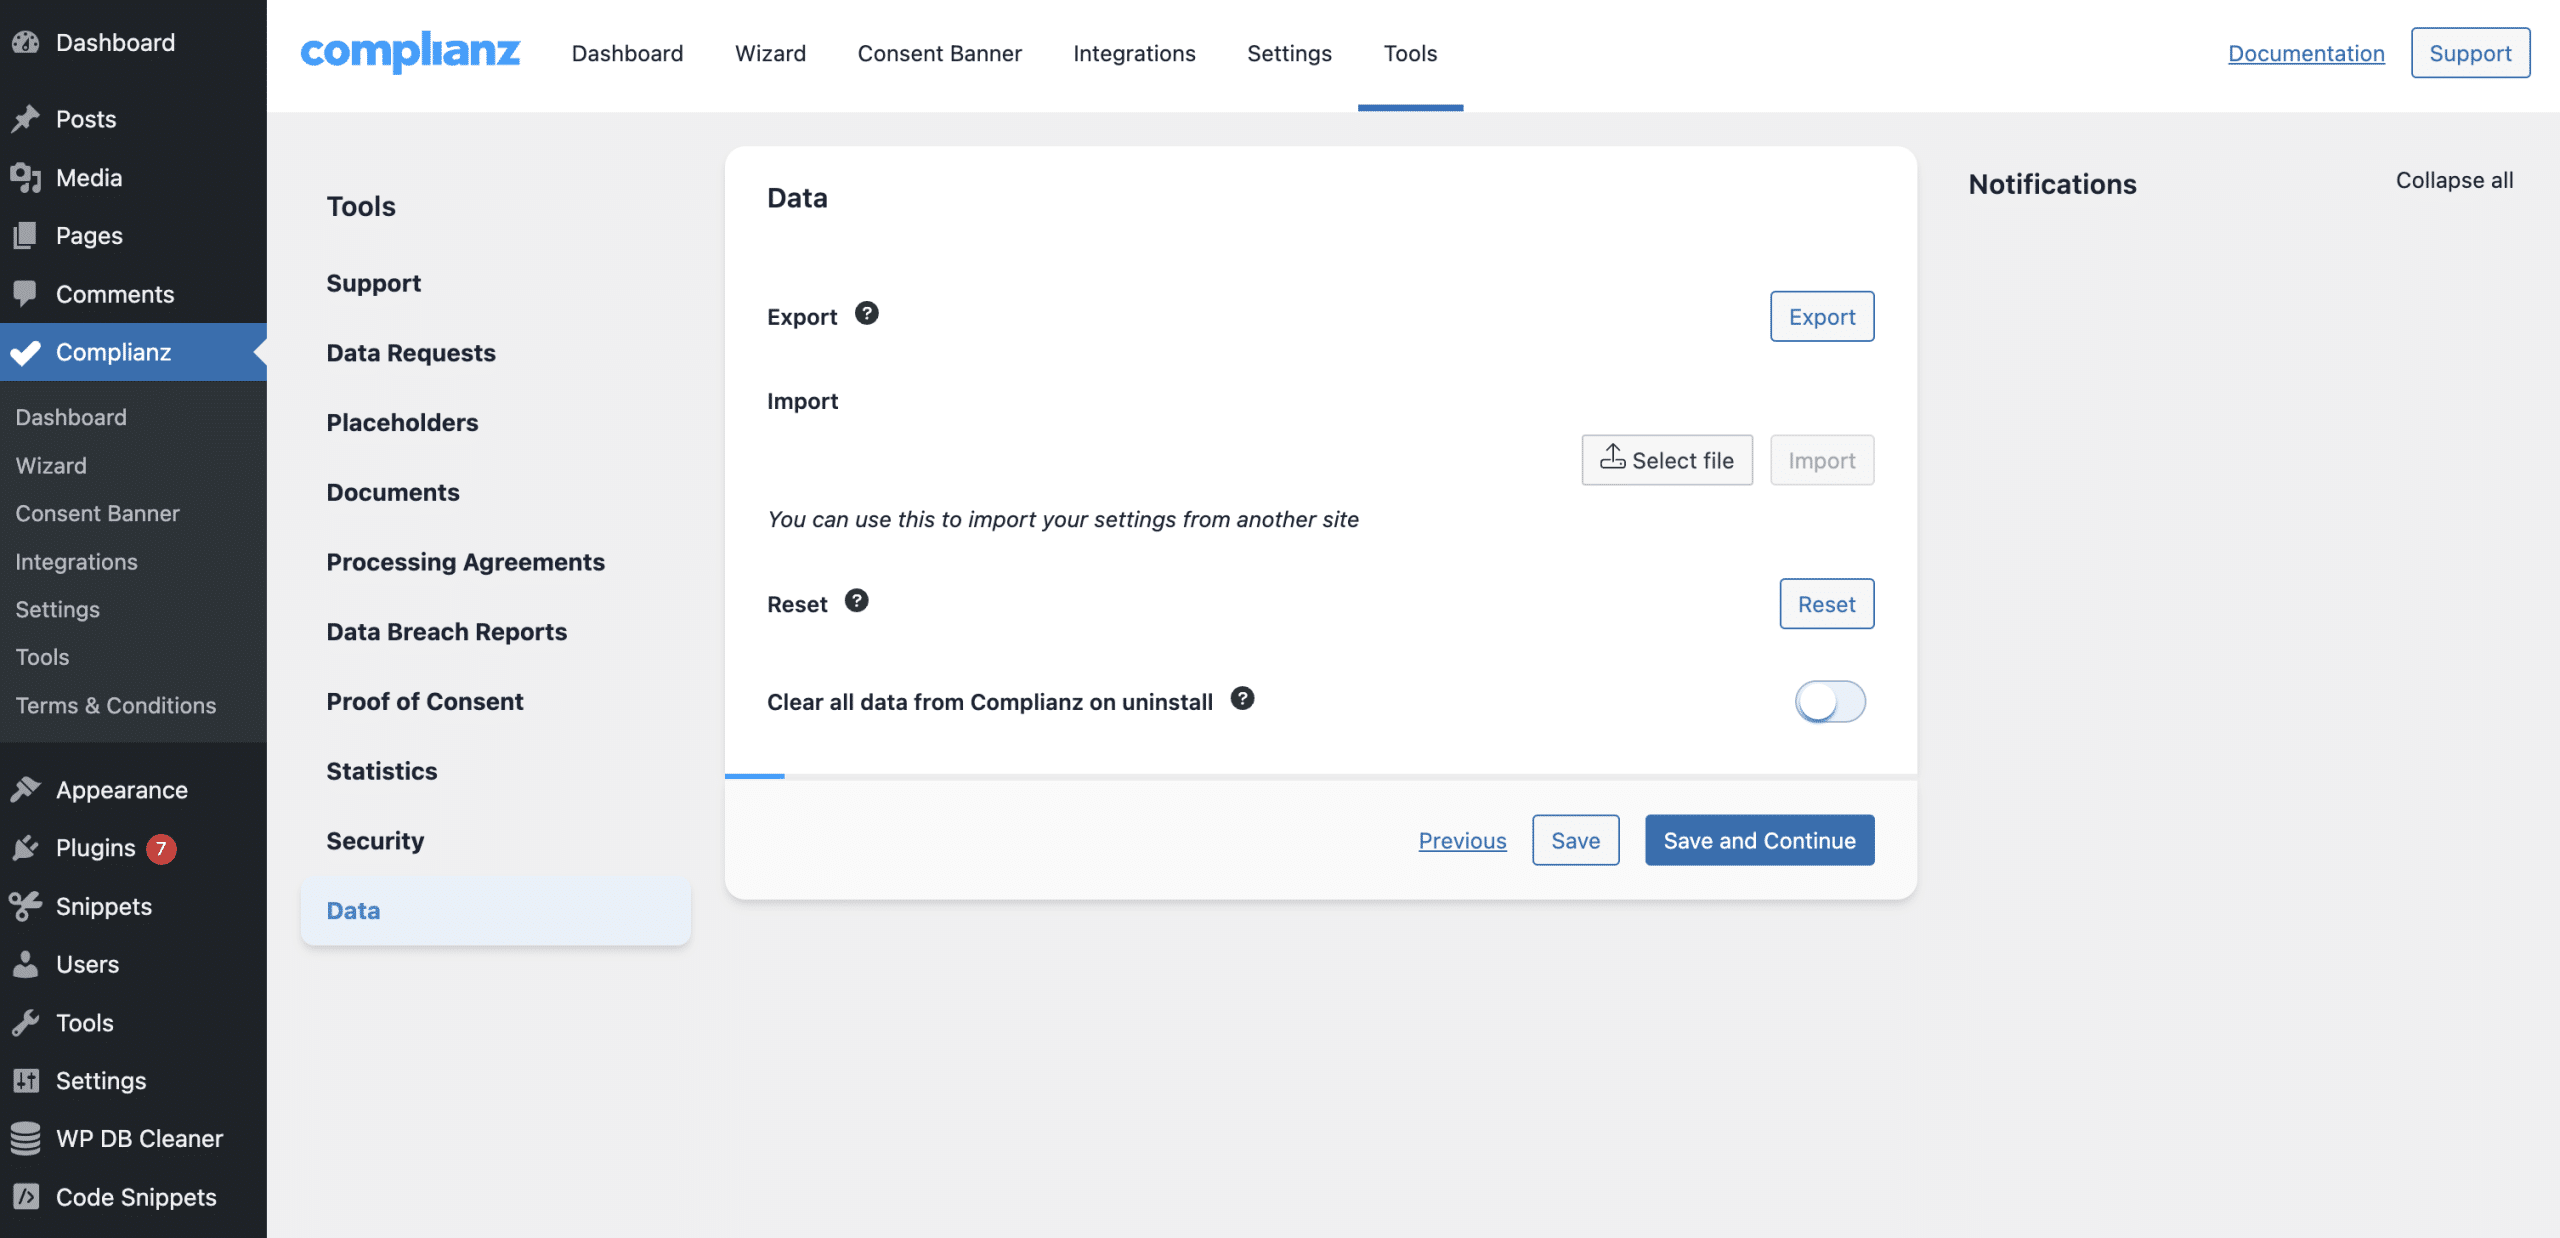Click the Users person icon
The image size is (2560, 1238).
pyautogui.click(x=26, y=964)
